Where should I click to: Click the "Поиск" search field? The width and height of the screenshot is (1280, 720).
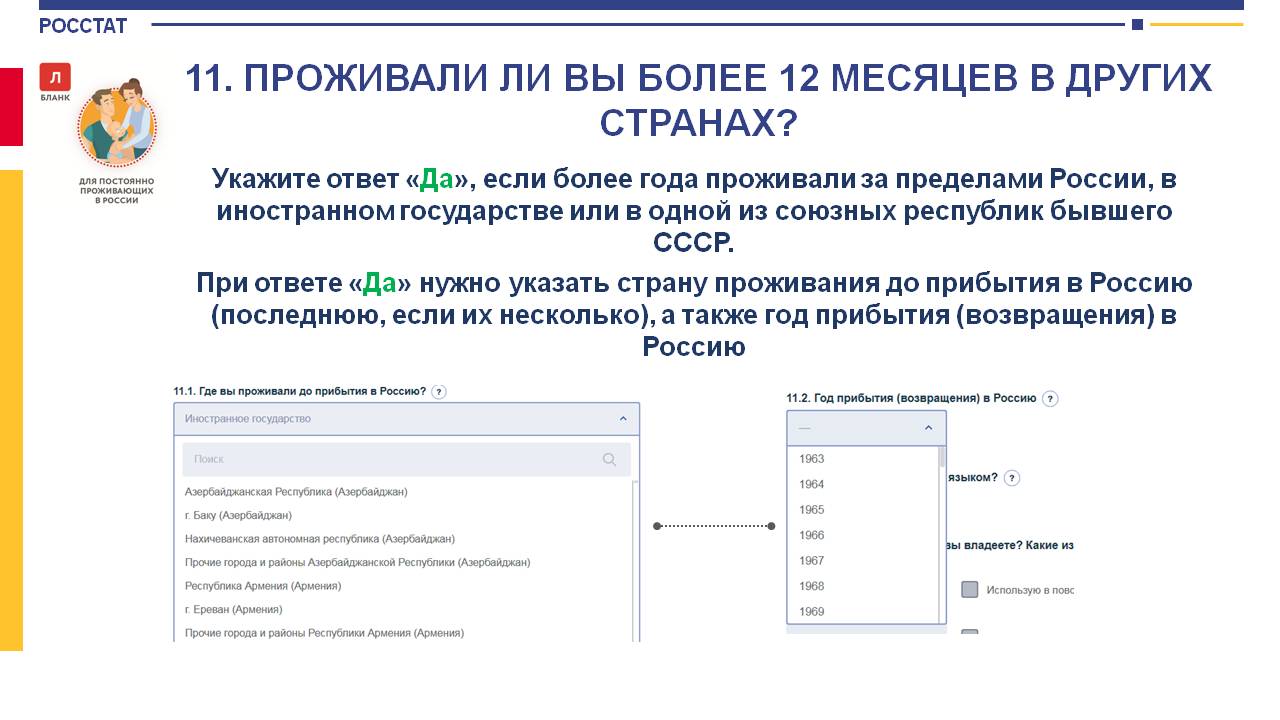pos(406,460)
